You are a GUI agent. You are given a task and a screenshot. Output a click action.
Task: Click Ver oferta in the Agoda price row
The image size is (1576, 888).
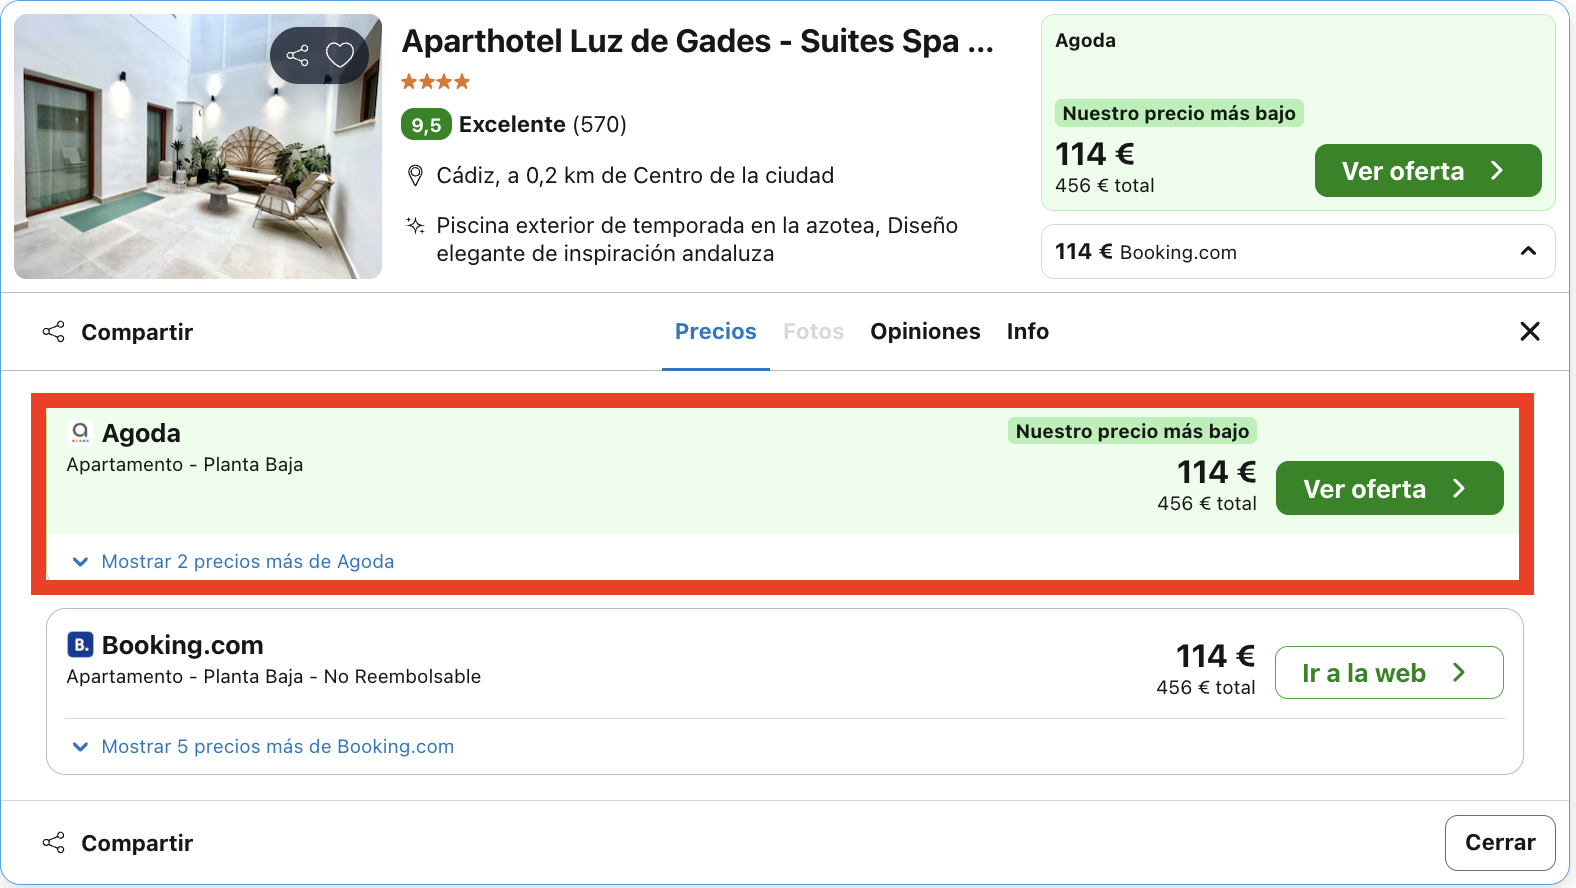[x=1390, y=488]
